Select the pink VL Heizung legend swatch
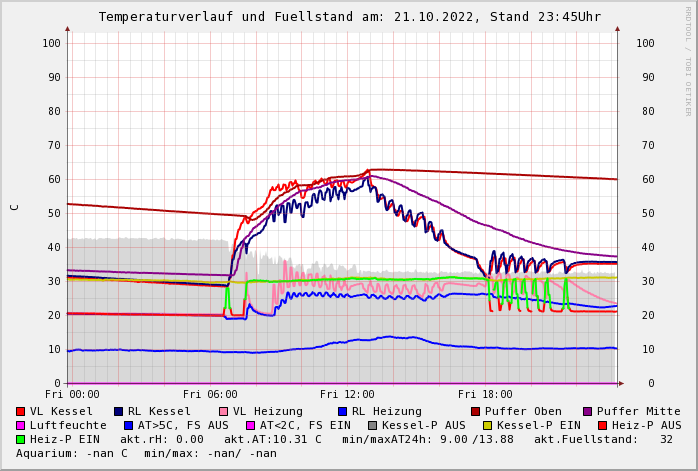The height and width of the screenshot is (471, 698). point(223,411)
